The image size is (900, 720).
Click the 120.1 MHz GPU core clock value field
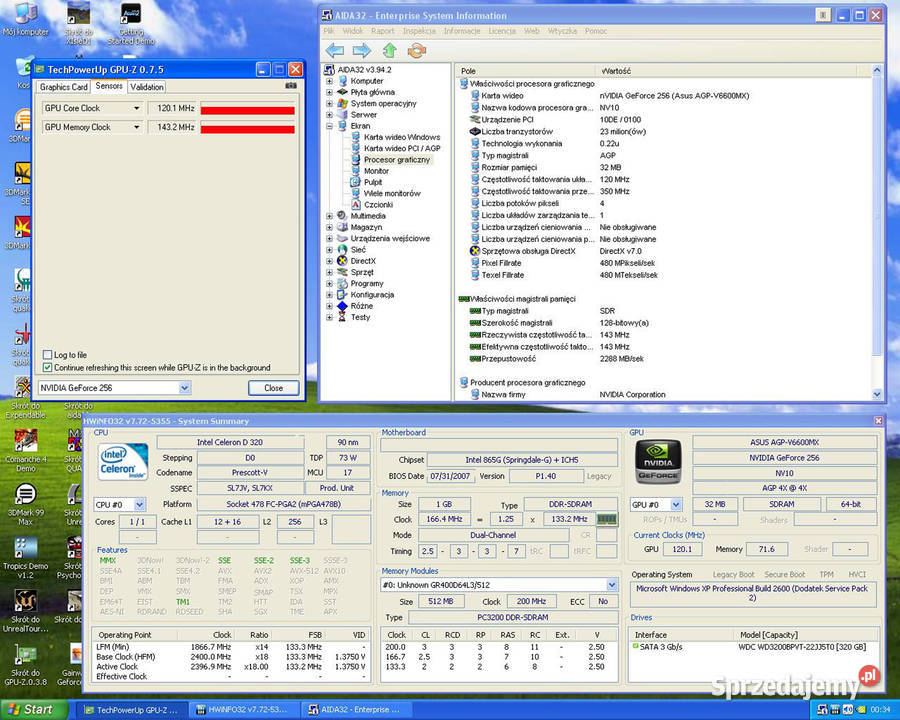click(173, 108)
